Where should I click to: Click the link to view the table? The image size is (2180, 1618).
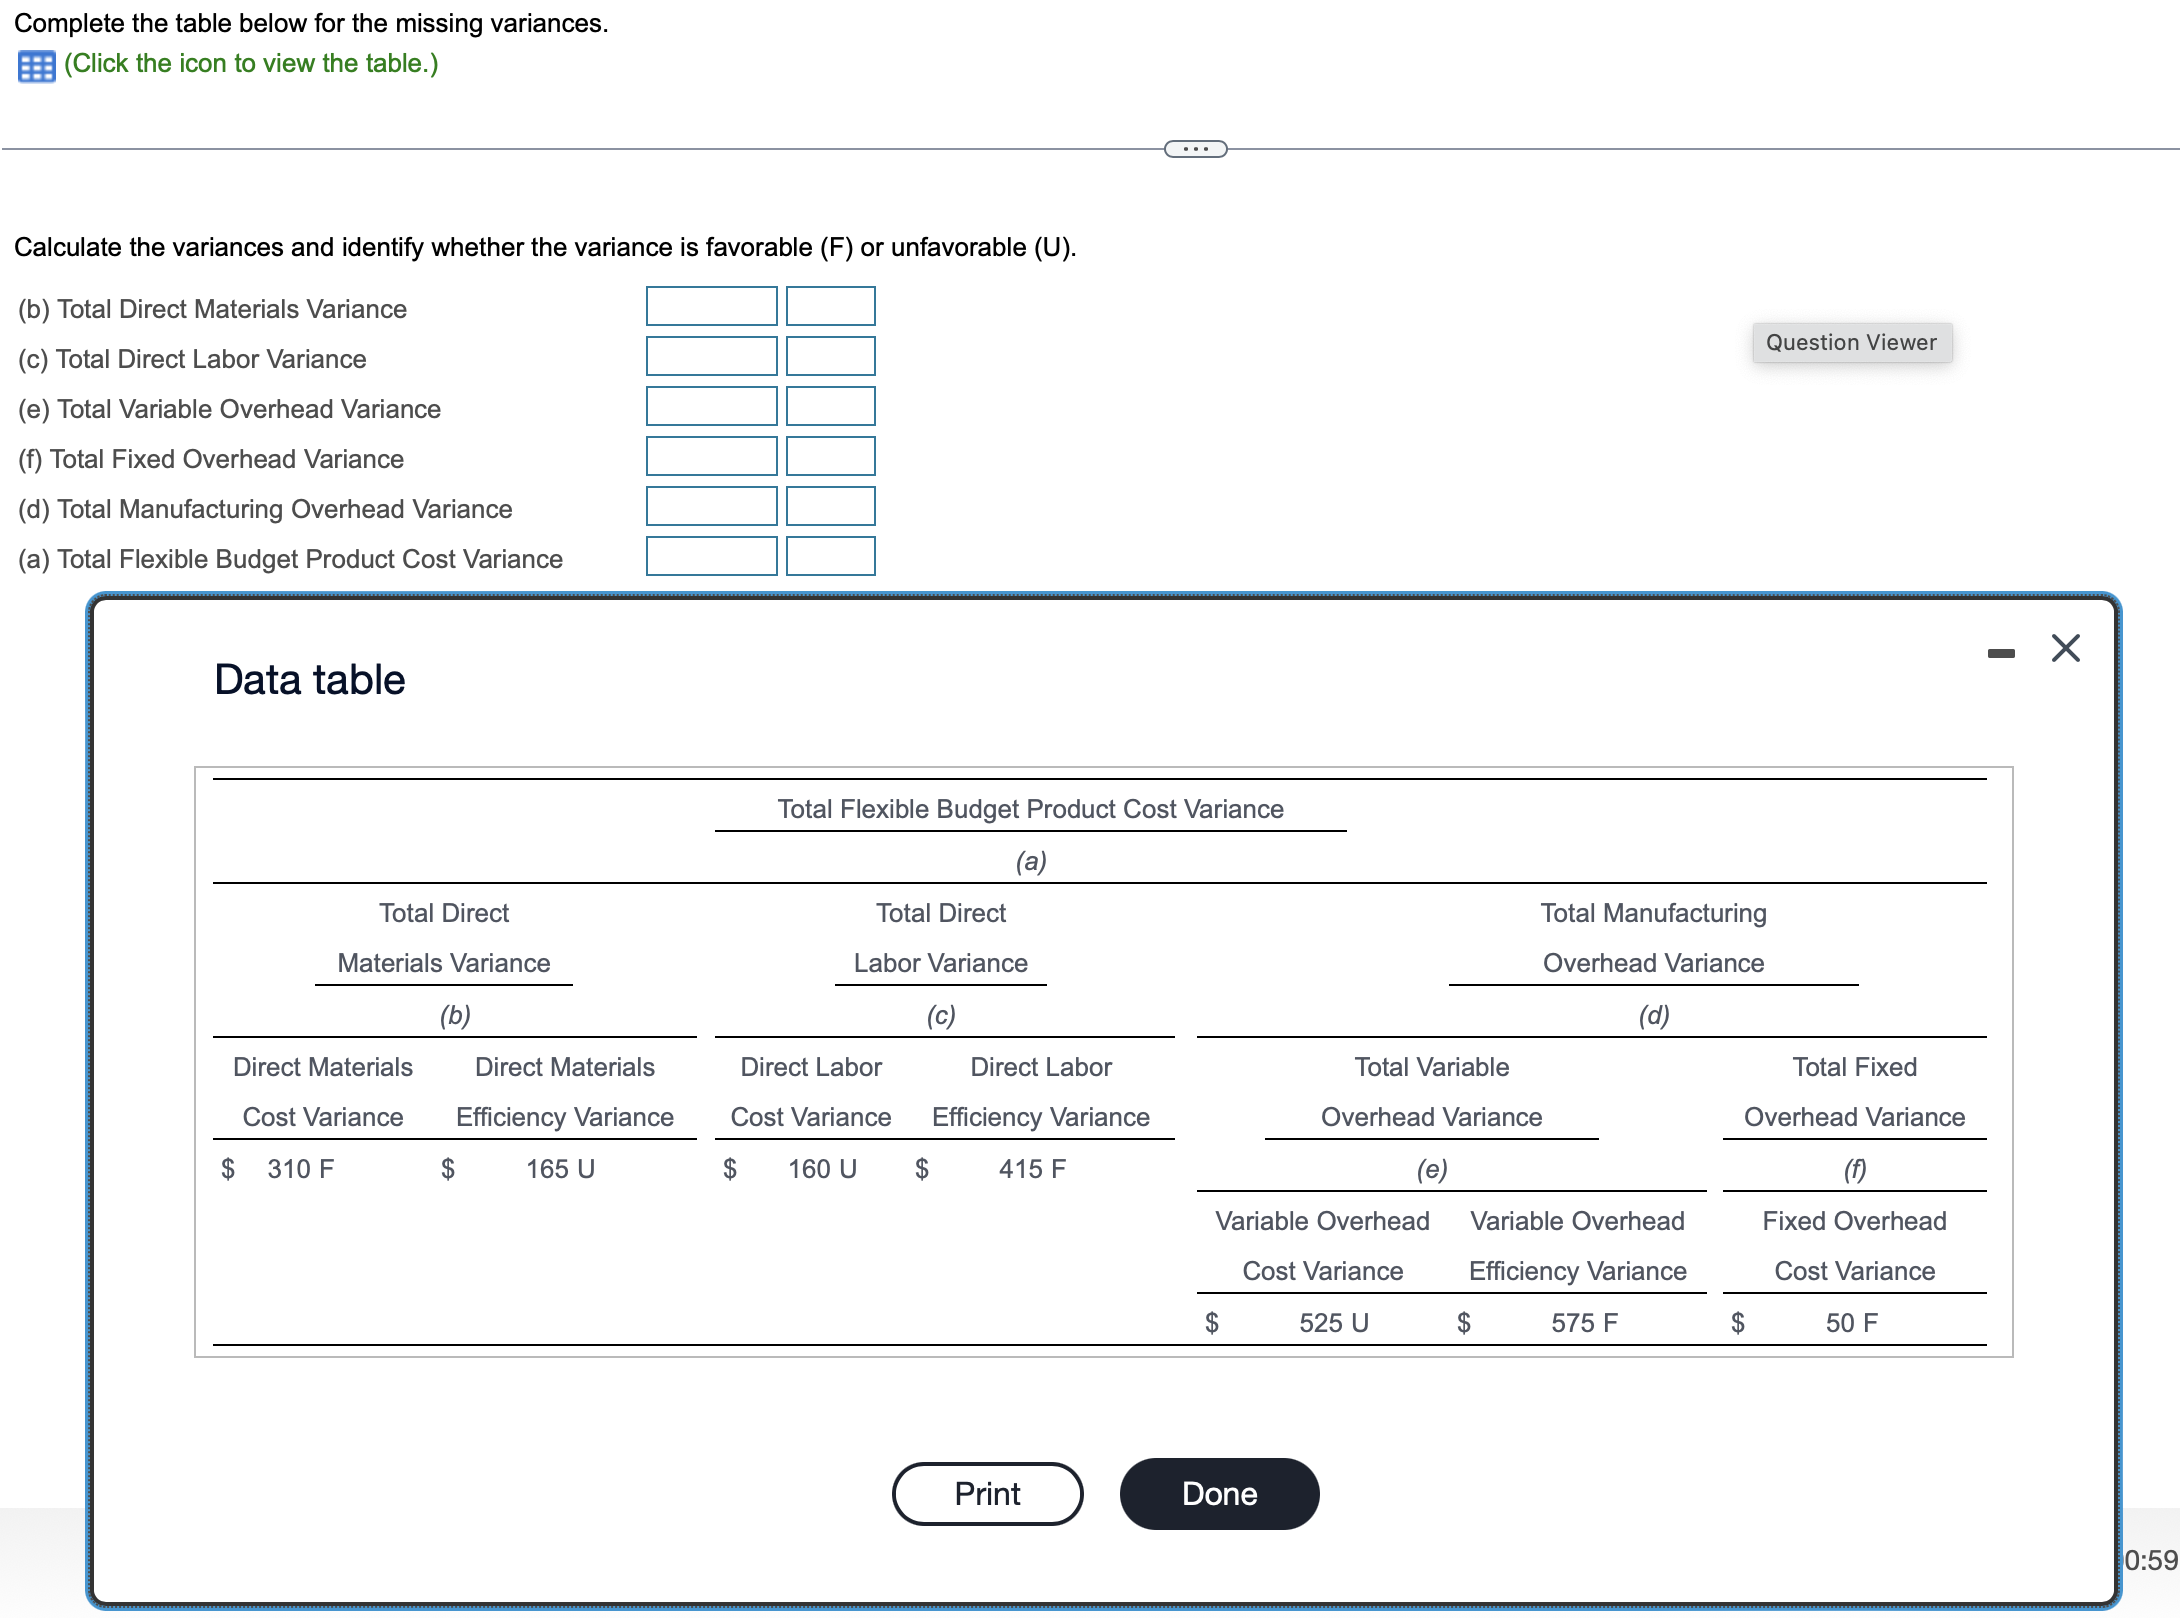click(x=249, y=63)
